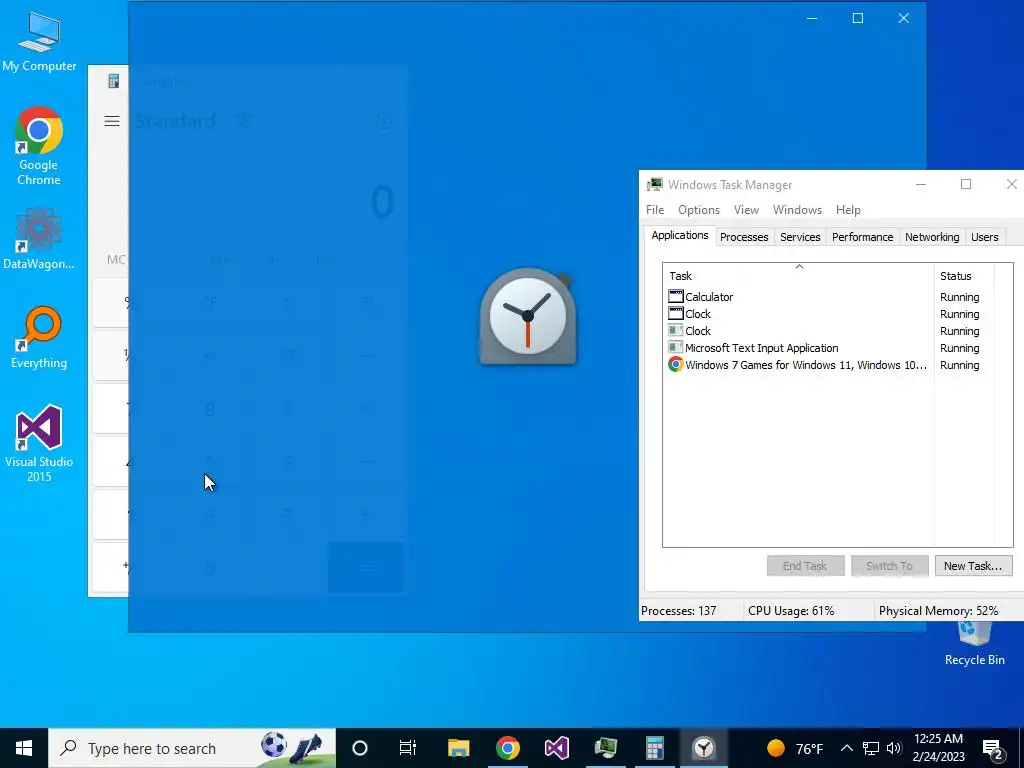
Task: Show hidden system tray icons
Action: (x=846, y=748)
